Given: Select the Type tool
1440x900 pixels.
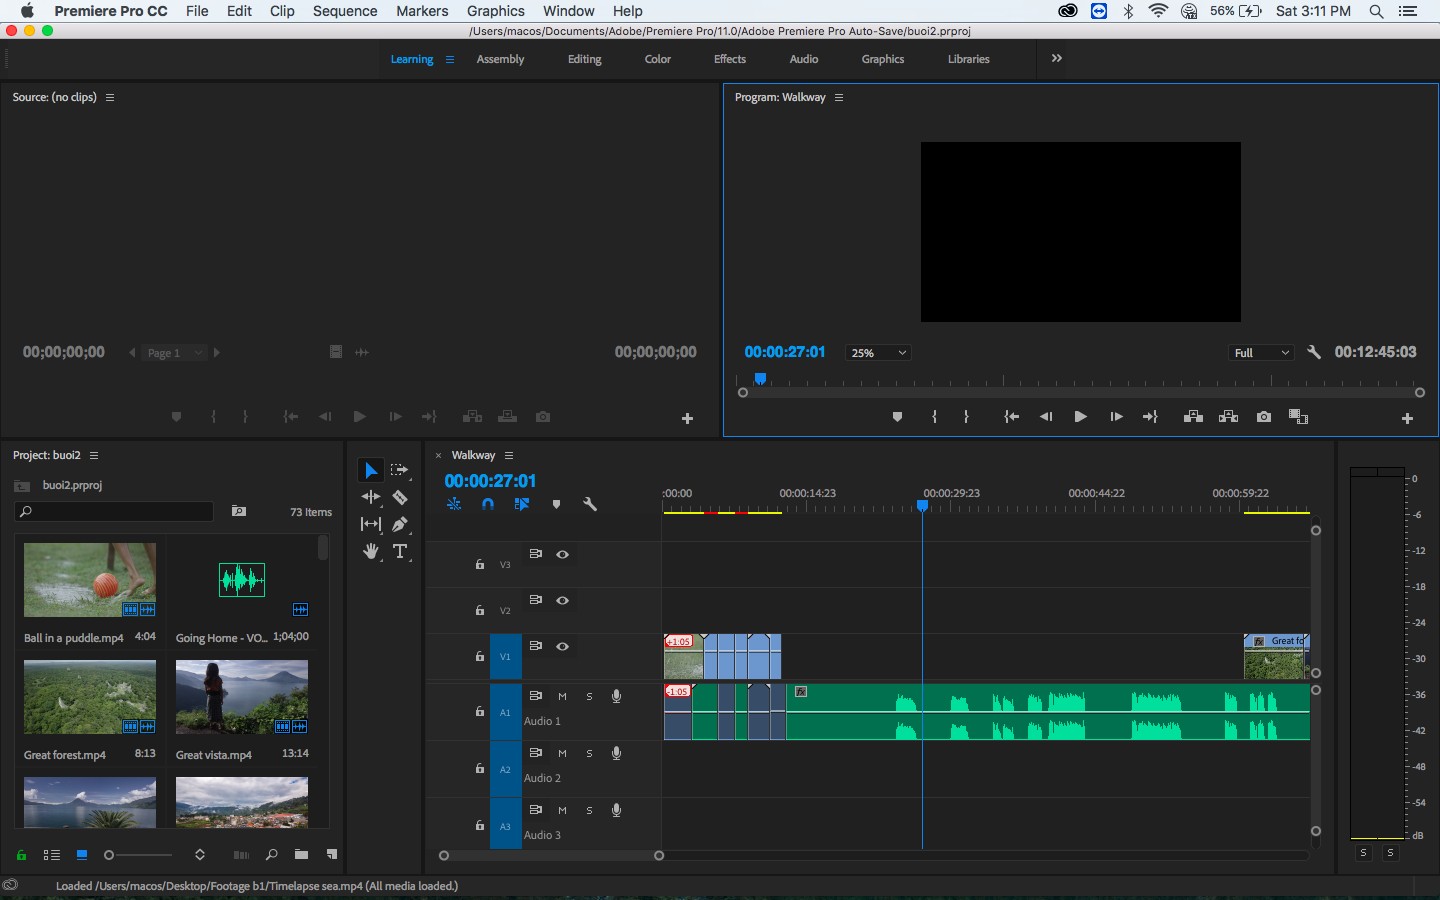Looking at the screenshot, I should [x=400, y=551].
